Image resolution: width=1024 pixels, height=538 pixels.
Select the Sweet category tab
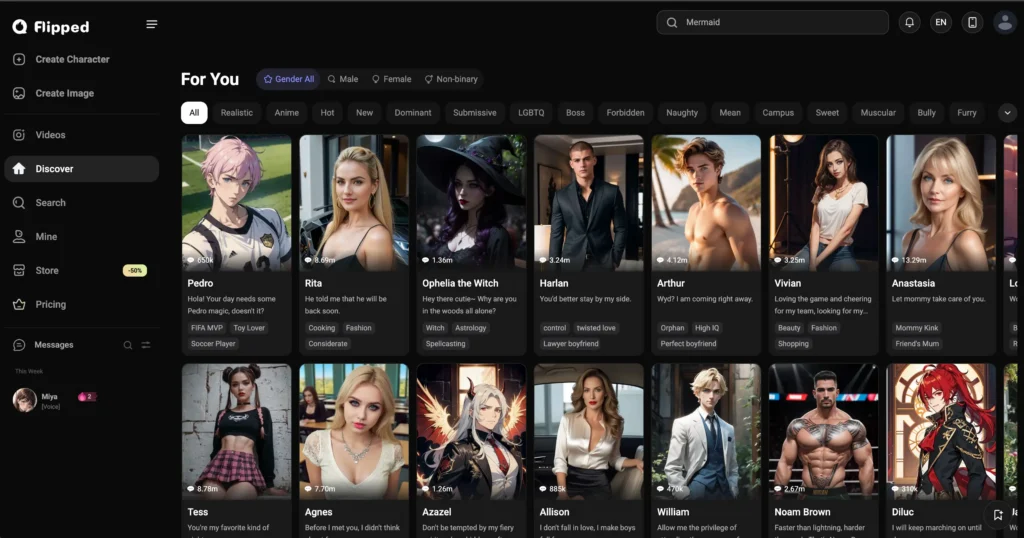point(827,112)
